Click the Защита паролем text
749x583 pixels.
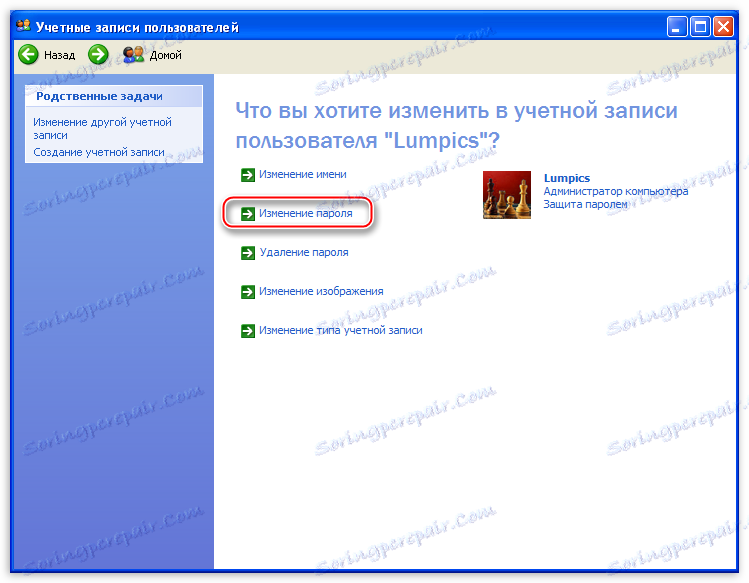(x=586, y=204)
